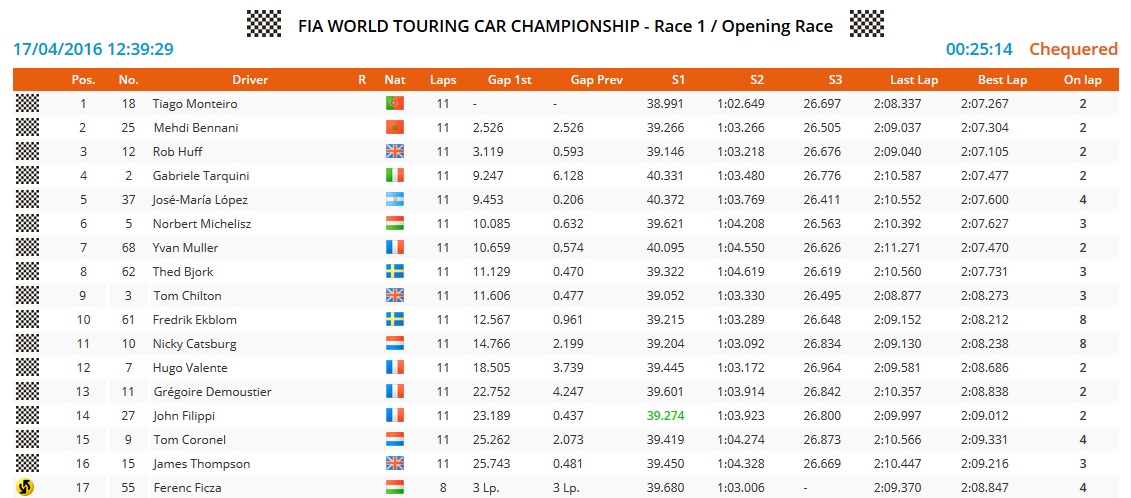Click the checkered flag left of the title
Image resolution: width=1131 pixels, height=498 pixels.
[x=264, y=23]
